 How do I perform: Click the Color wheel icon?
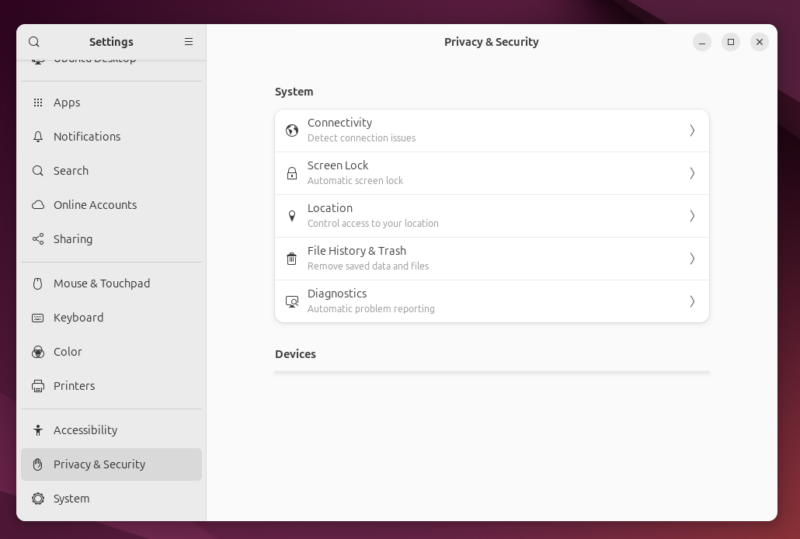[38, 352]
